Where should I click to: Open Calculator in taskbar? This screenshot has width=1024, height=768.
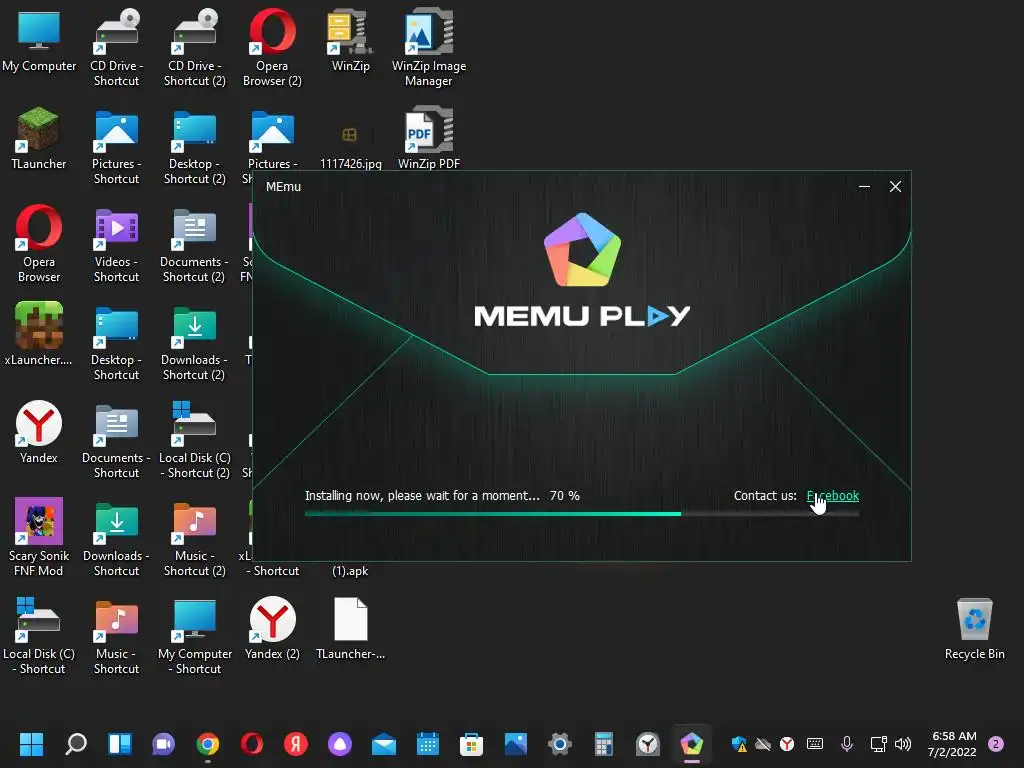point(603,744)
